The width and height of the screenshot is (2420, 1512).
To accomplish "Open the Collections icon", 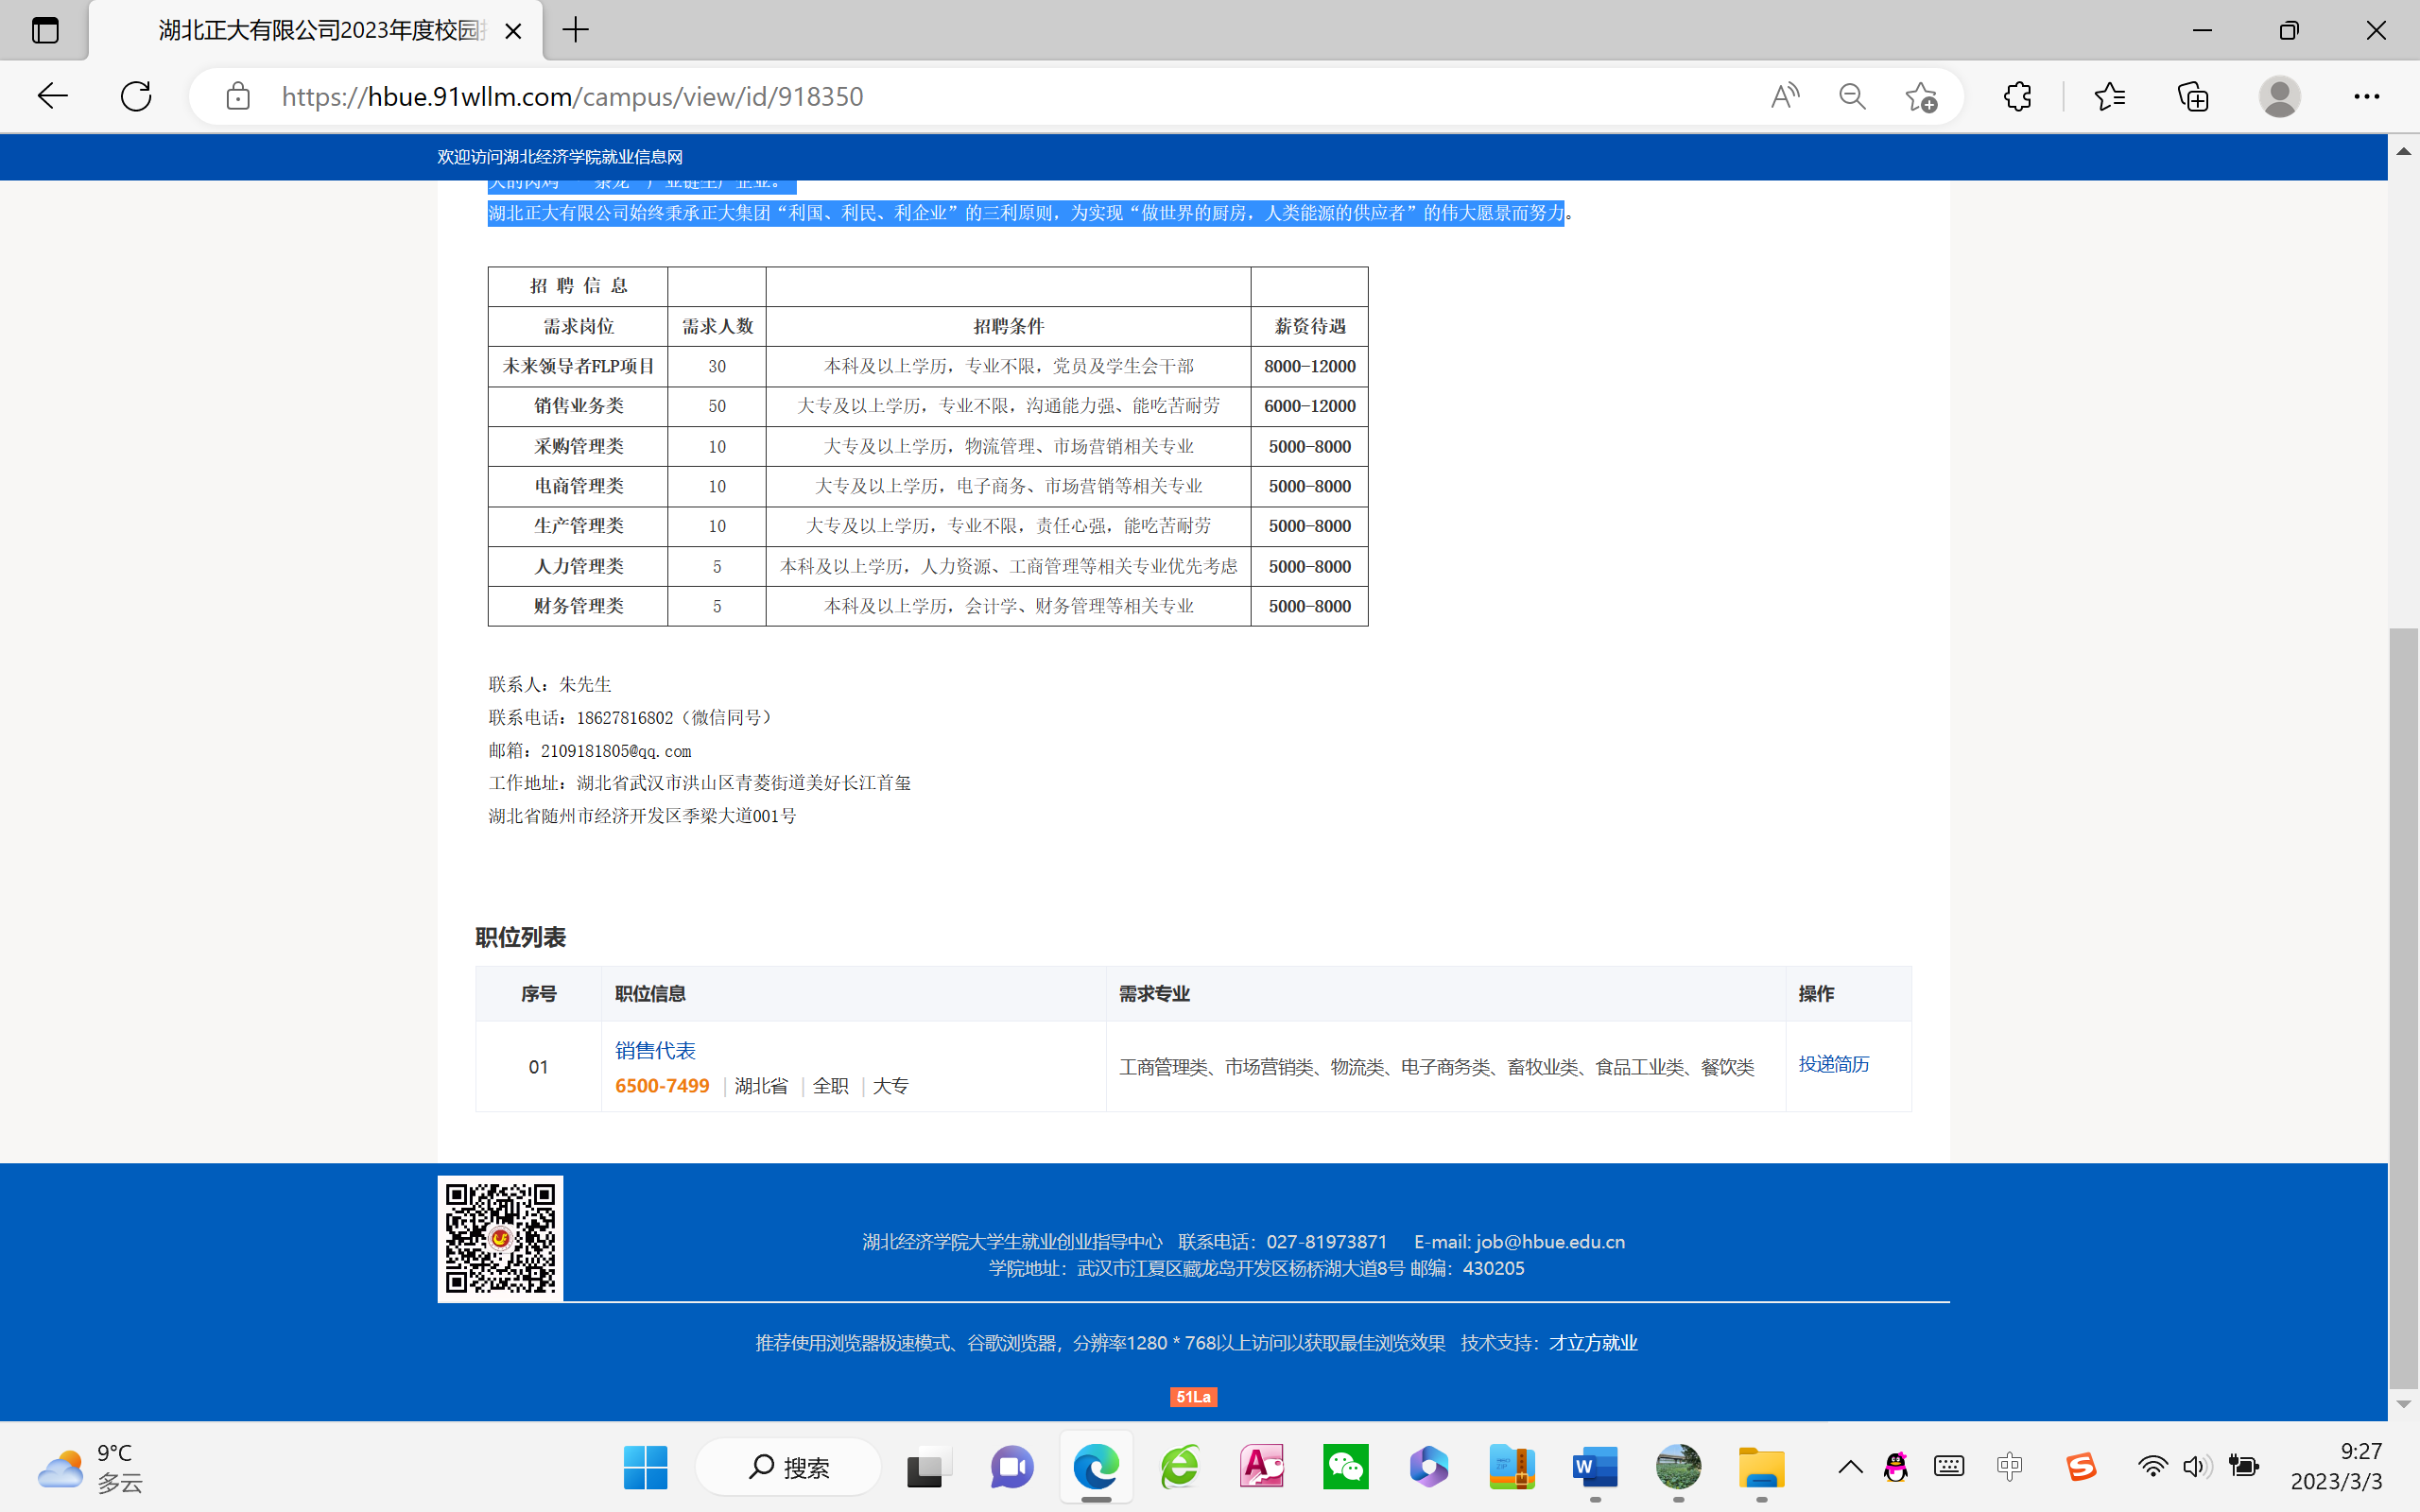I will pyautogui.click(x=2192, y=96).
